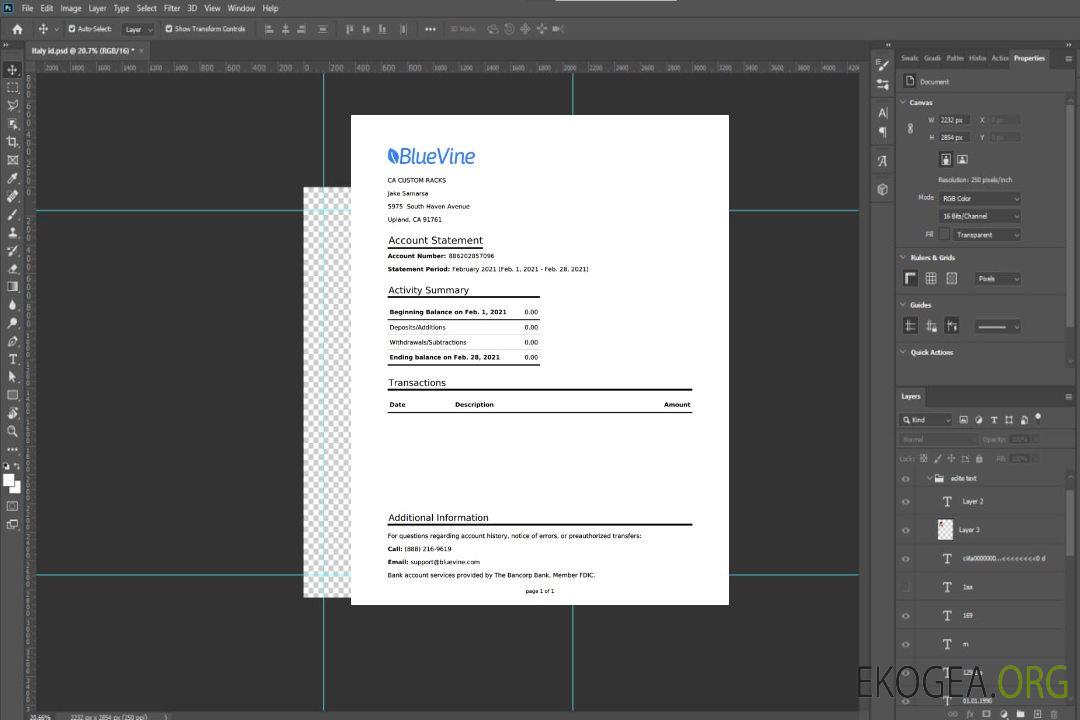1080x720 pixels.
Task: Click the three-dots more align options
Action: coord(430,29)
